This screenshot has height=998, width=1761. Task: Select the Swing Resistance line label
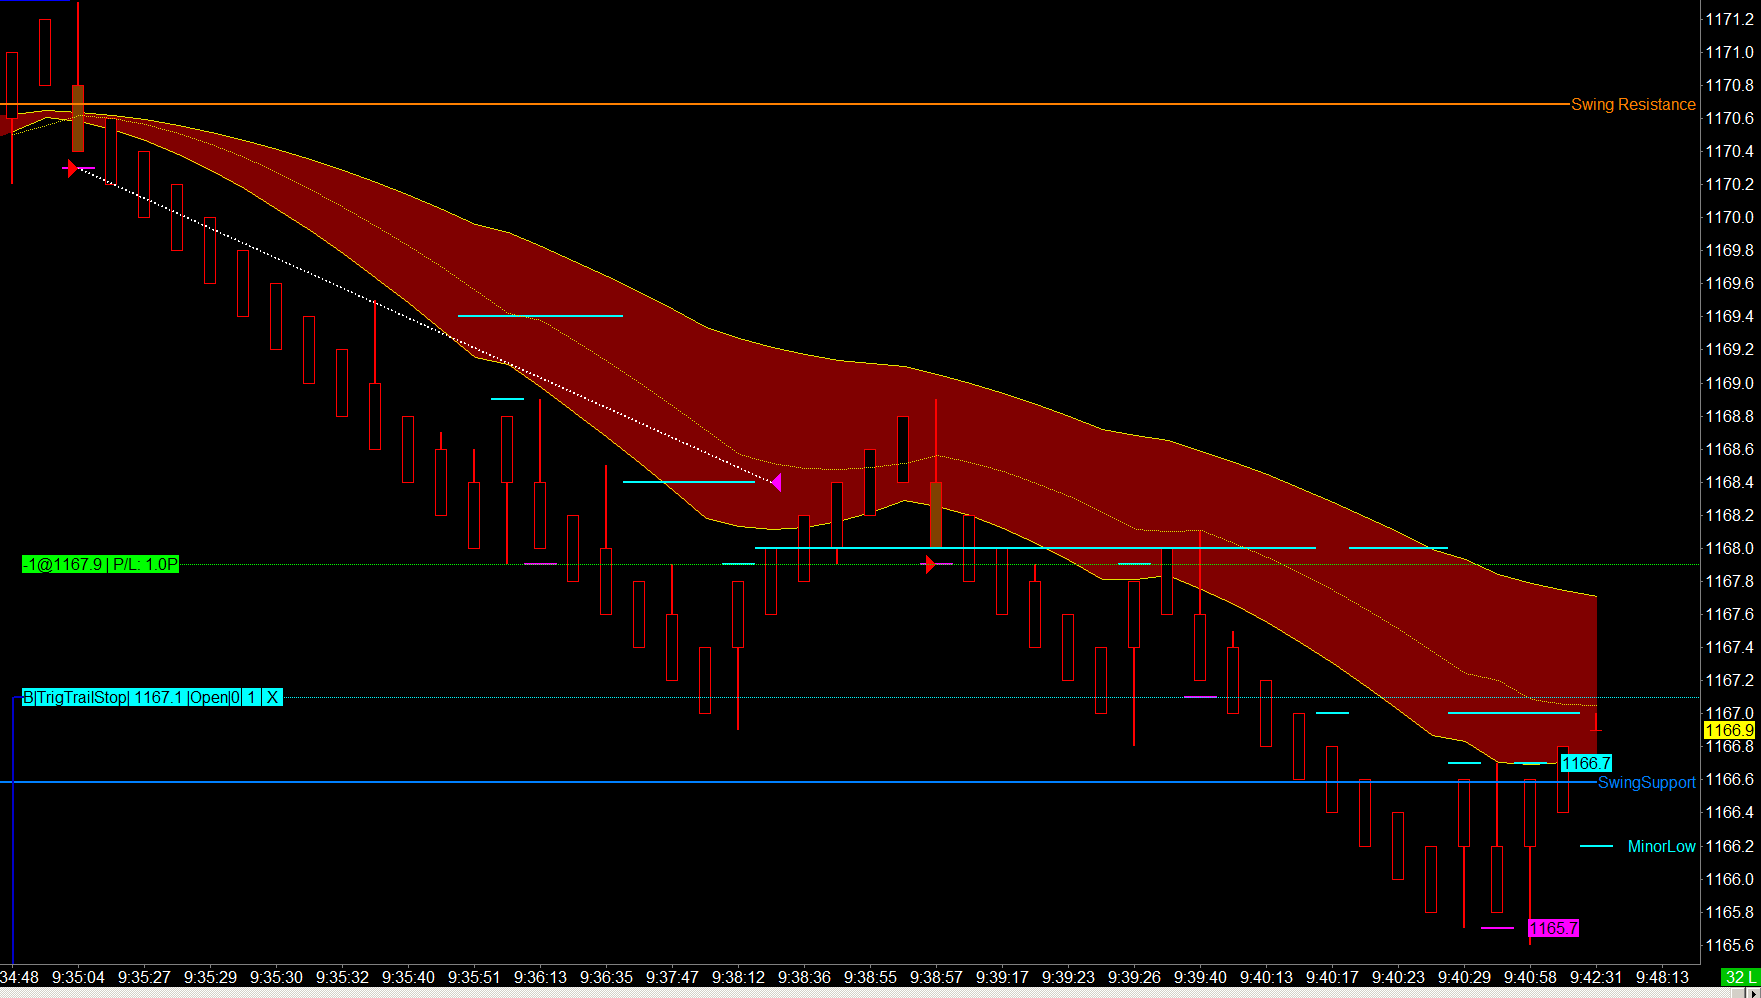[x=1633, y=104]
